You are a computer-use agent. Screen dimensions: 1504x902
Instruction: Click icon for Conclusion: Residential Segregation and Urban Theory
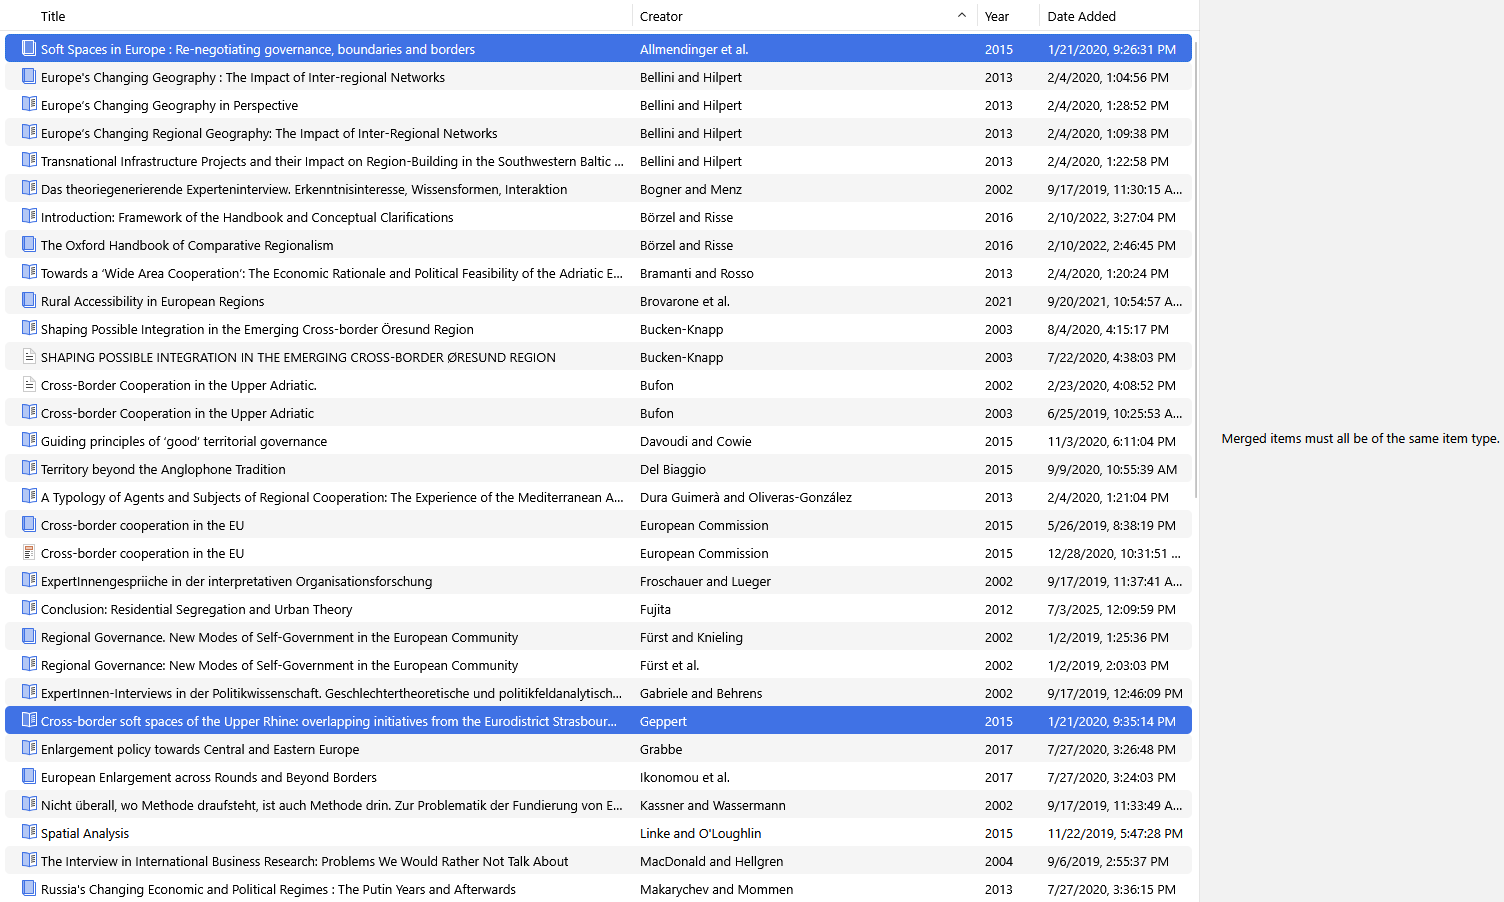(x=29, y=608)
